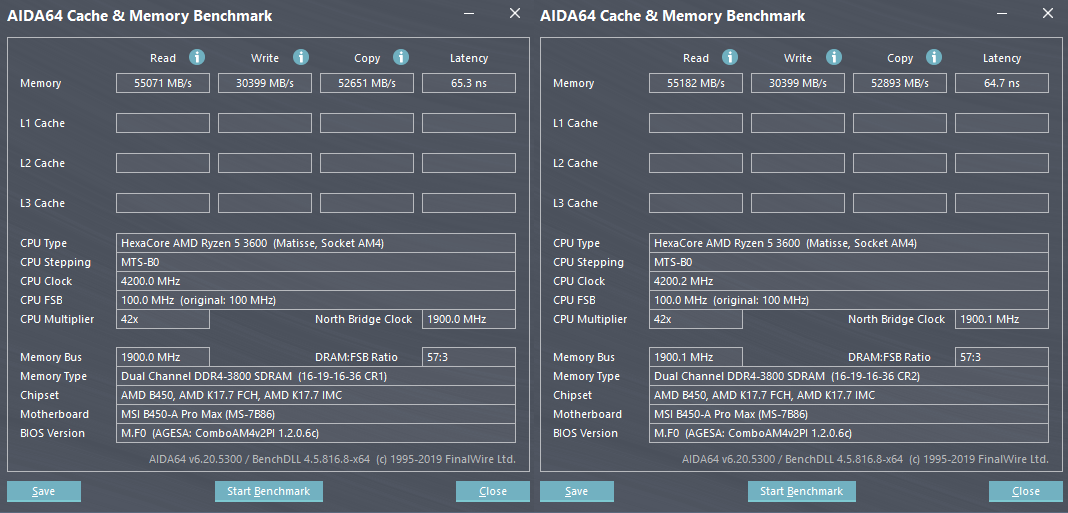Click the Write info icon in right window

click(833, 58)
